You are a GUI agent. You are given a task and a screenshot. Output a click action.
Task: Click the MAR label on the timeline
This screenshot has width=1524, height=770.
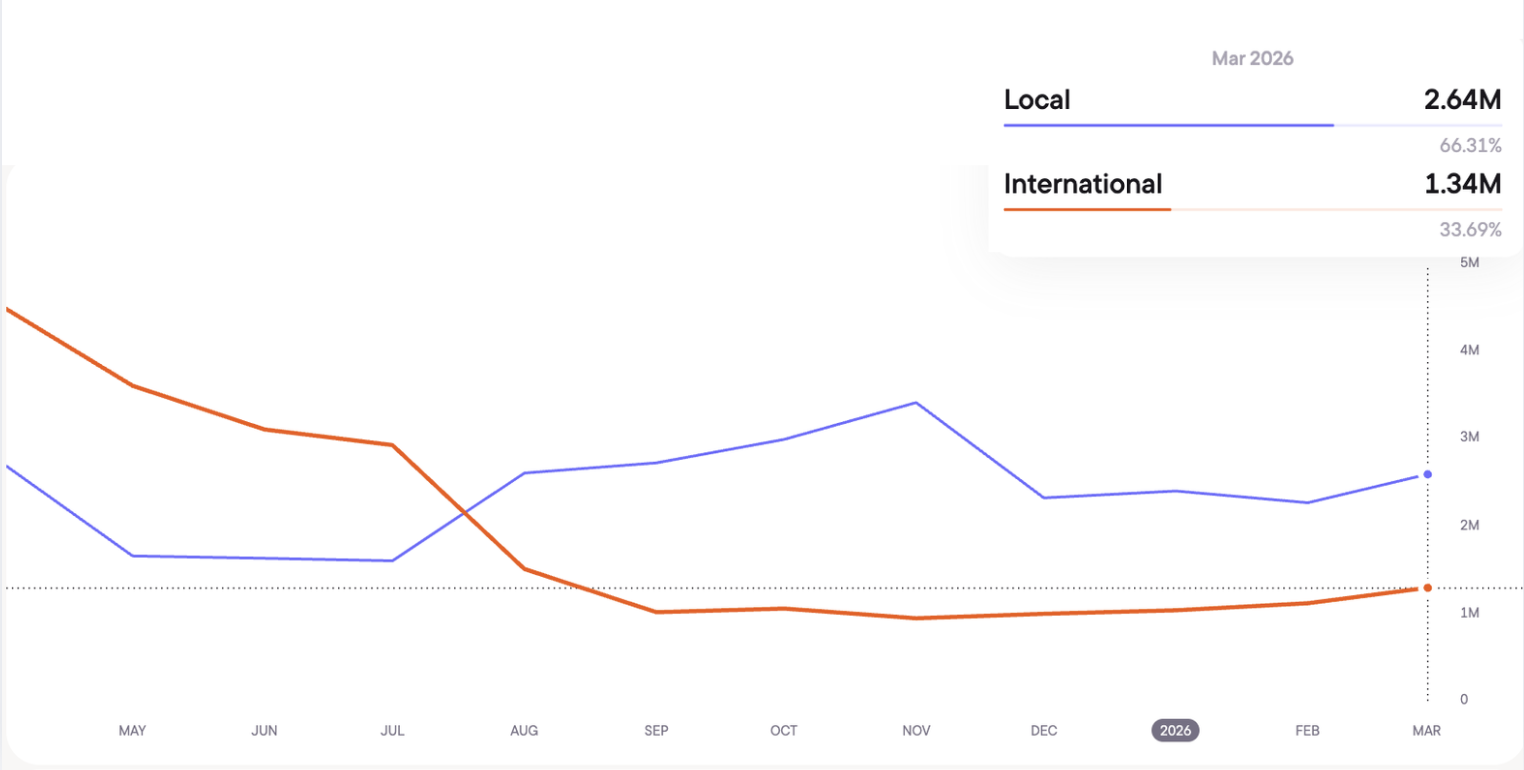click(1426, 731)
